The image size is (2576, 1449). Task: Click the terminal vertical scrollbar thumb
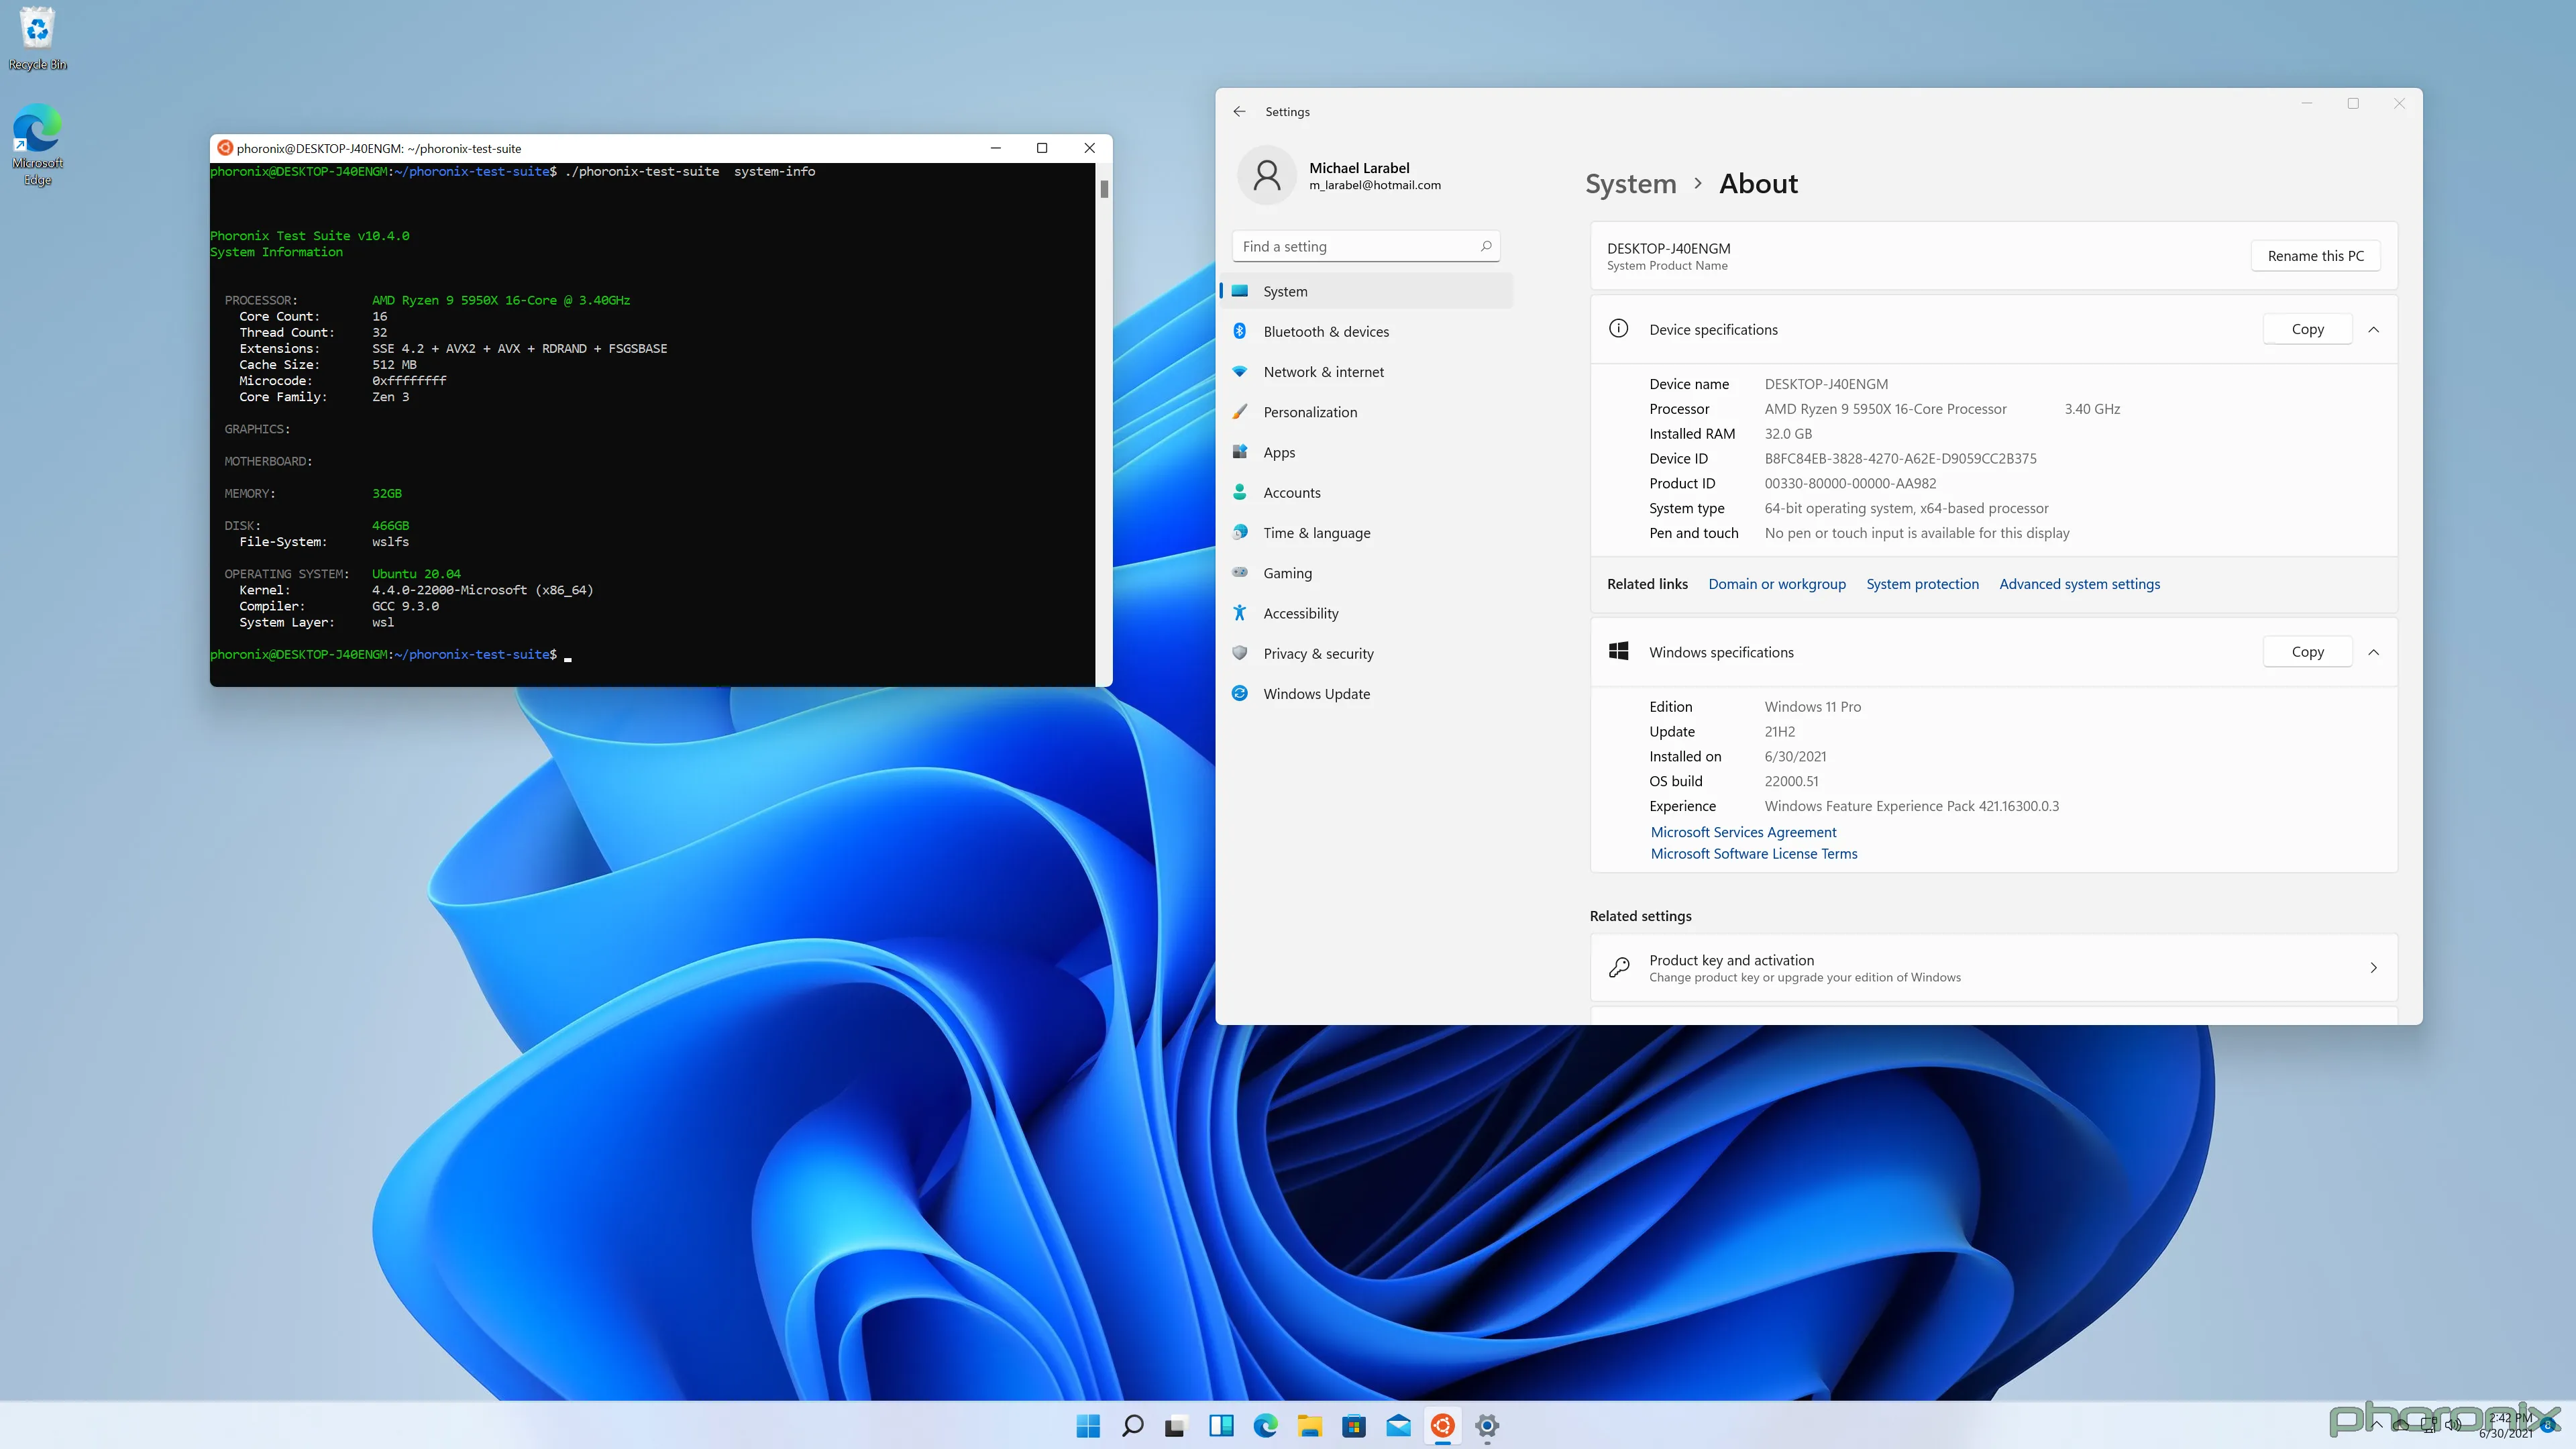pyautogui.click(x=1104, y=188)
